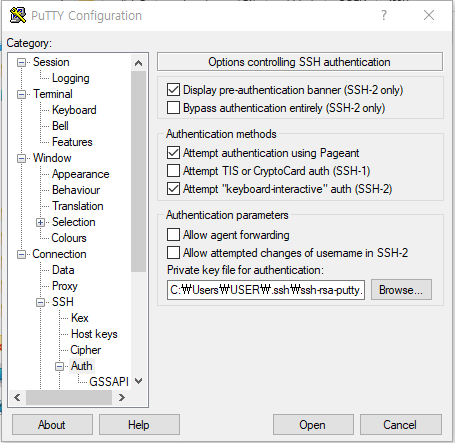The height and width of the screenshot is (443, 455).
Task: Select the SSH category
Action: point(63,302)
